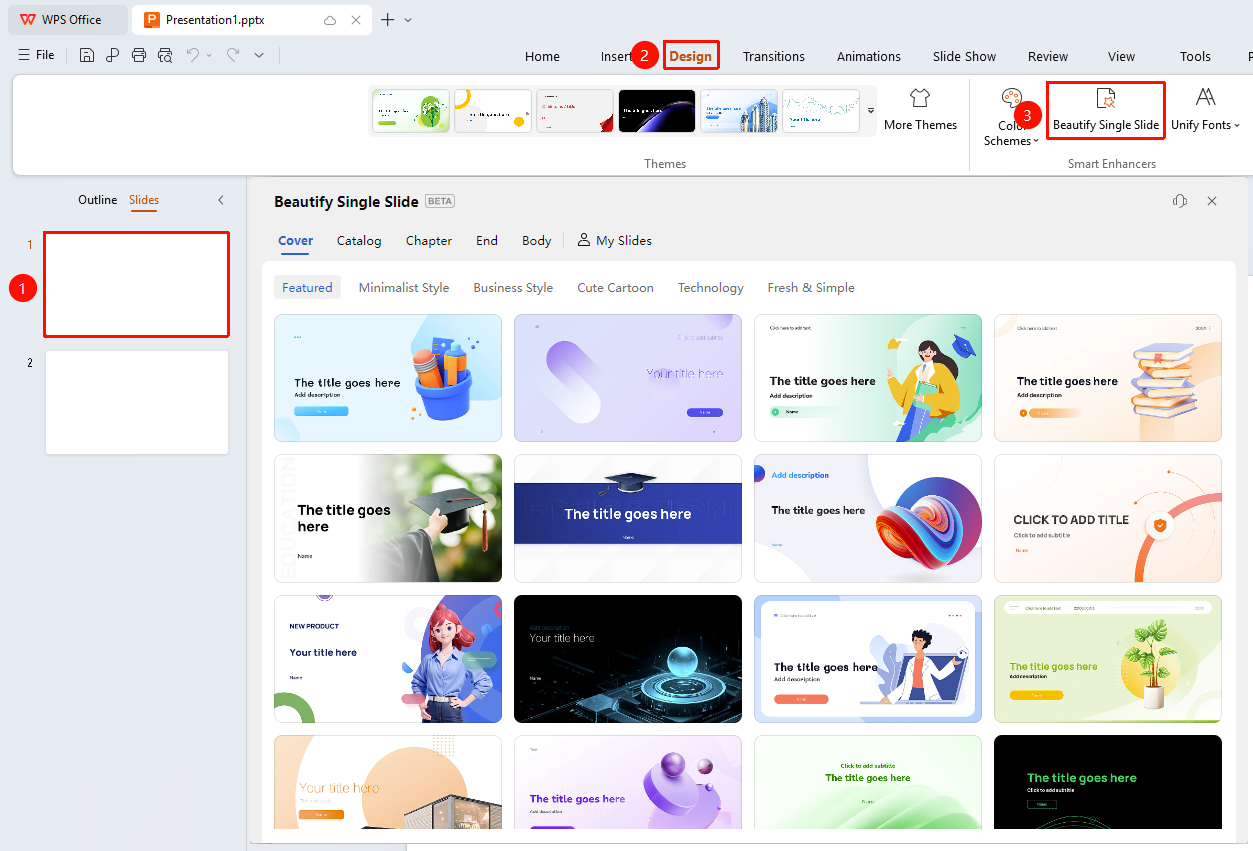This screenshot has height=851, width=1253.
Task: Open the File menu
Action: [36, 55]
